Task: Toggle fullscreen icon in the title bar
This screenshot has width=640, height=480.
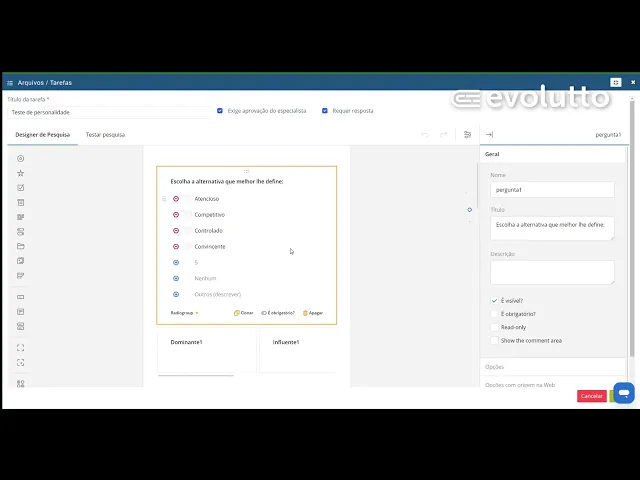Action: pos(616,82)
